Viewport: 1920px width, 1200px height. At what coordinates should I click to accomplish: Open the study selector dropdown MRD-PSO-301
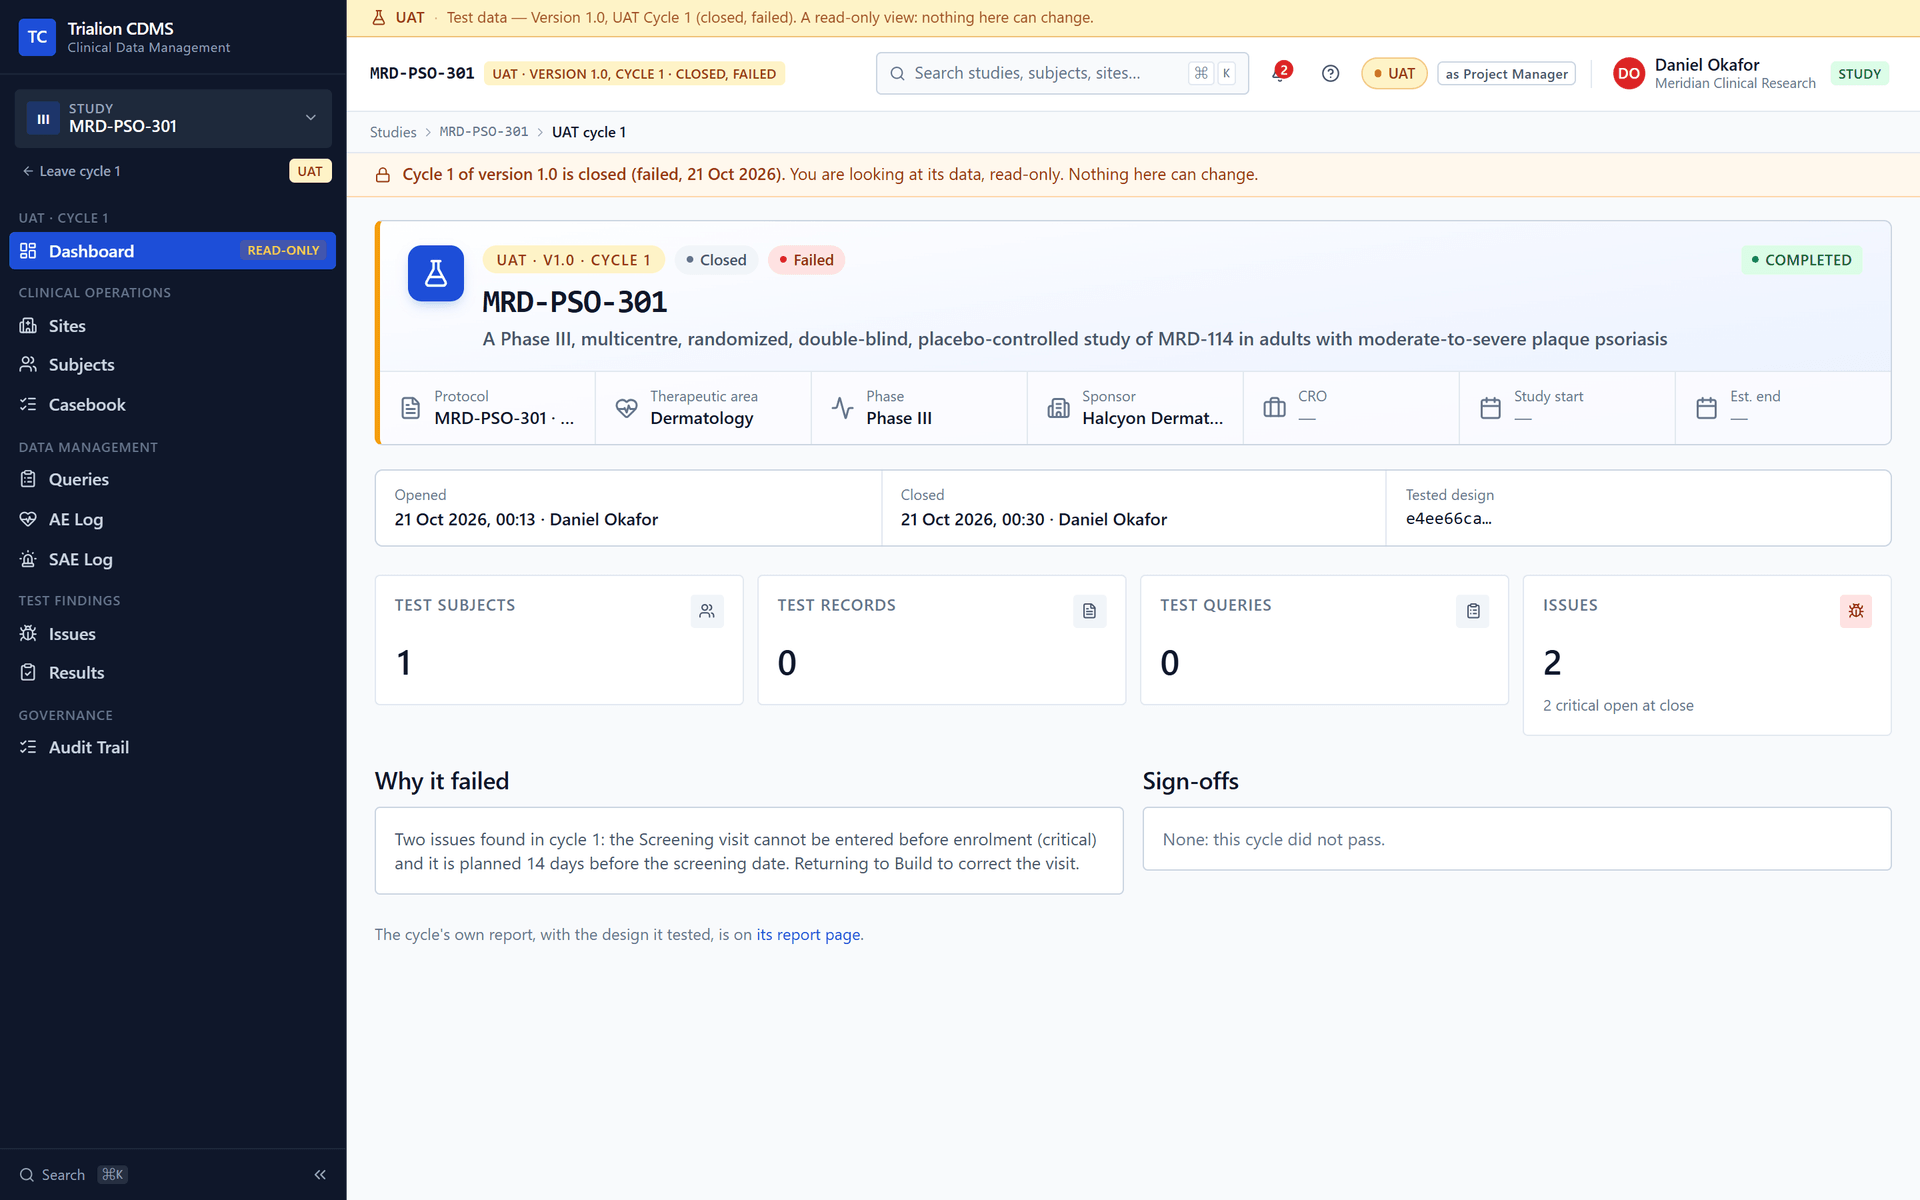pyautogui.click(x=173, y=118)
